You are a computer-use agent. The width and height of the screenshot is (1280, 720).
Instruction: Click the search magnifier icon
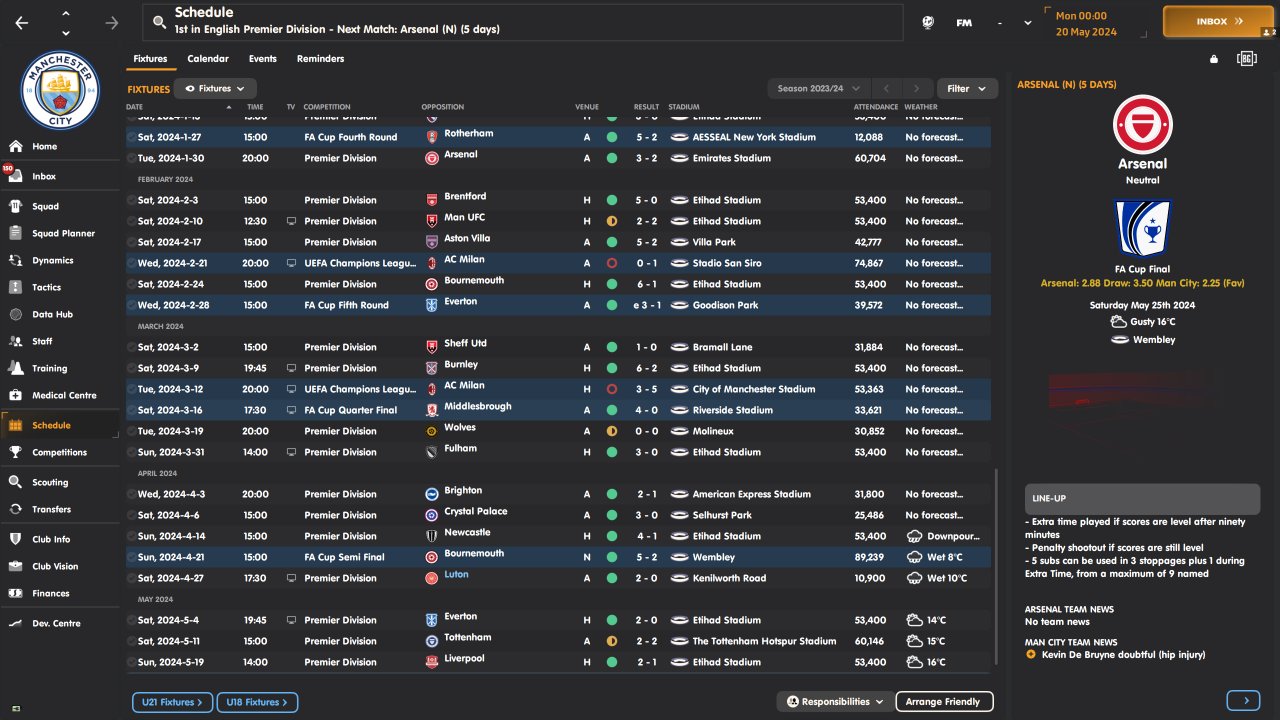tap(160, 21)
